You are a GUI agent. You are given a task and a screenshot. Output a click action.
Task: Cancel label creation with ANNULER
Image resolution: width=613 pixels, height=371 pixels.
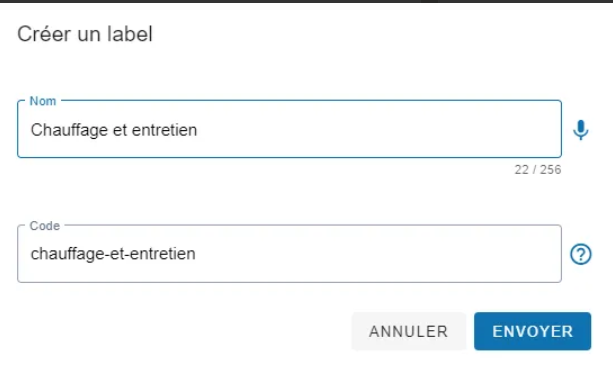(409, 331)
